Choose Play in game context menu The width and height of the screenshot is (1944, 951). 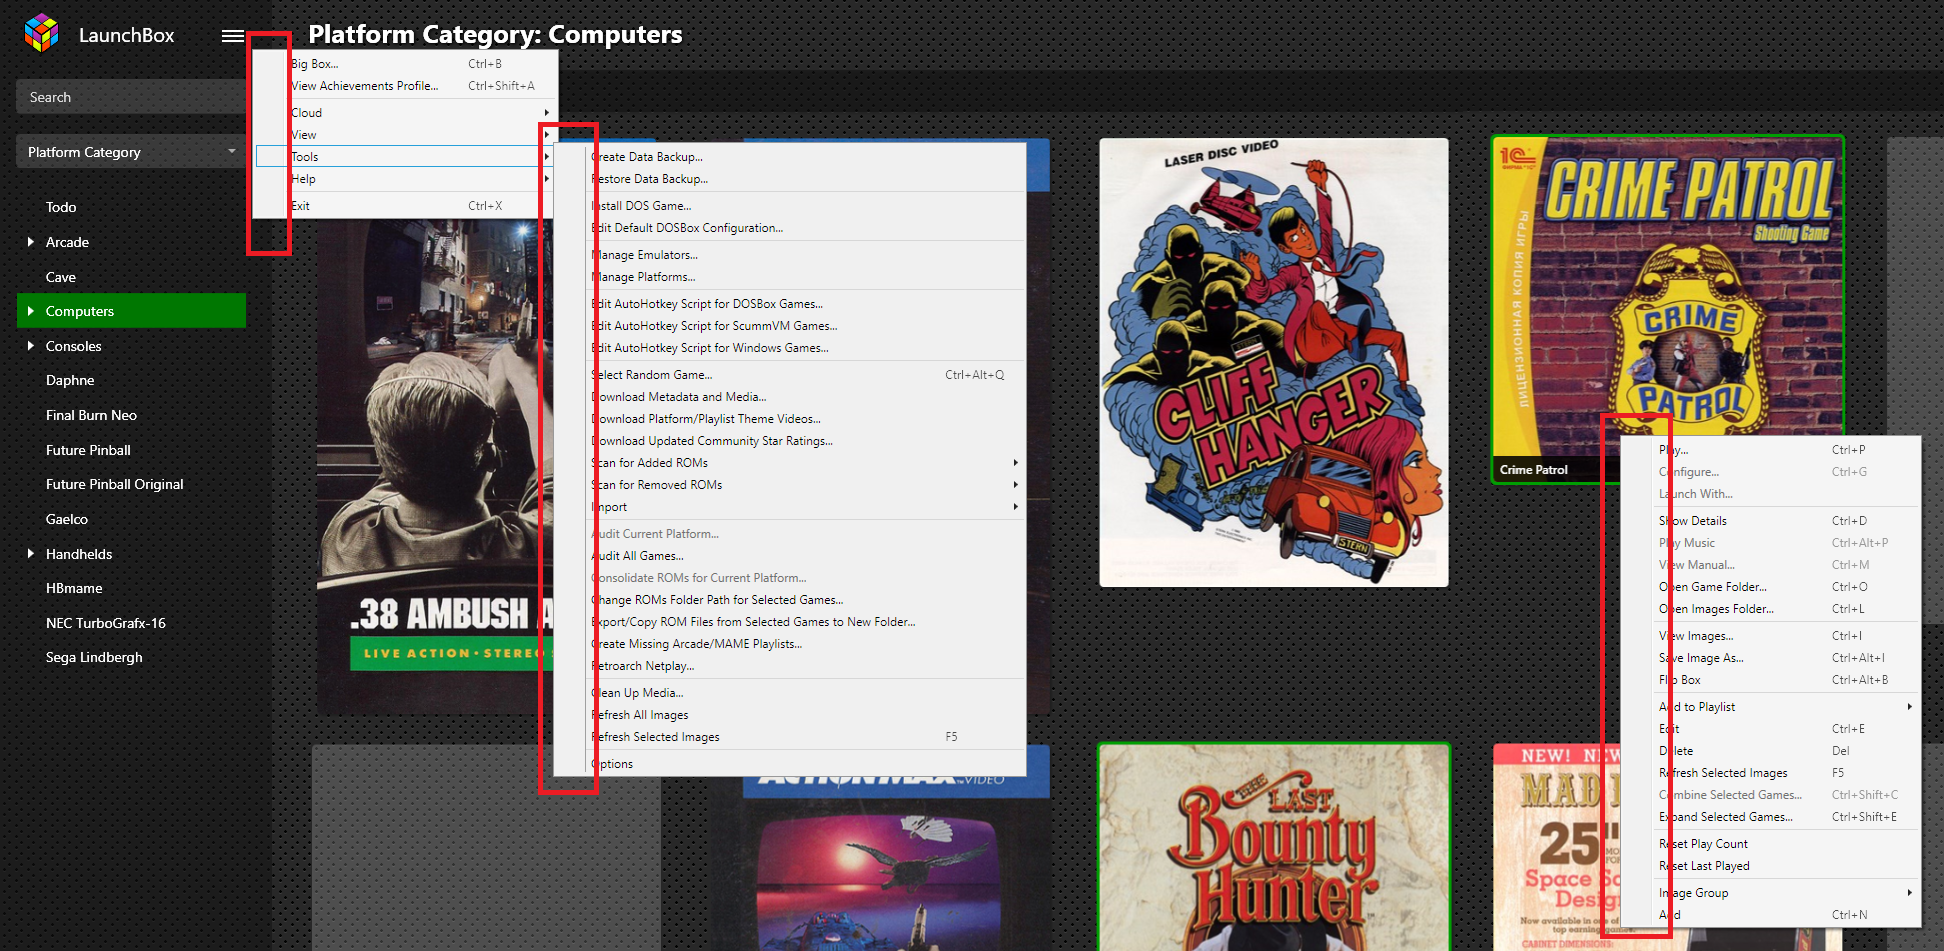point(1770,450)
